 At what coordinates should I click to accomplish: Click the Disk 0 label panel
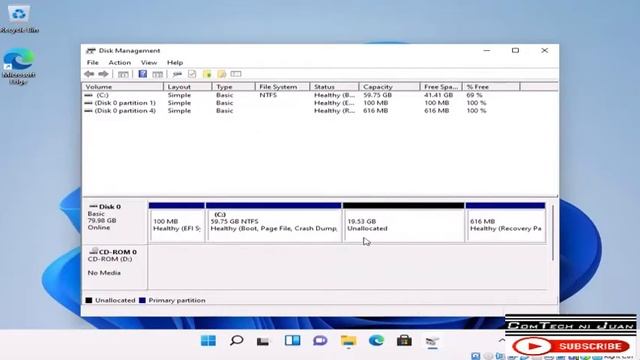click(115, 222)
